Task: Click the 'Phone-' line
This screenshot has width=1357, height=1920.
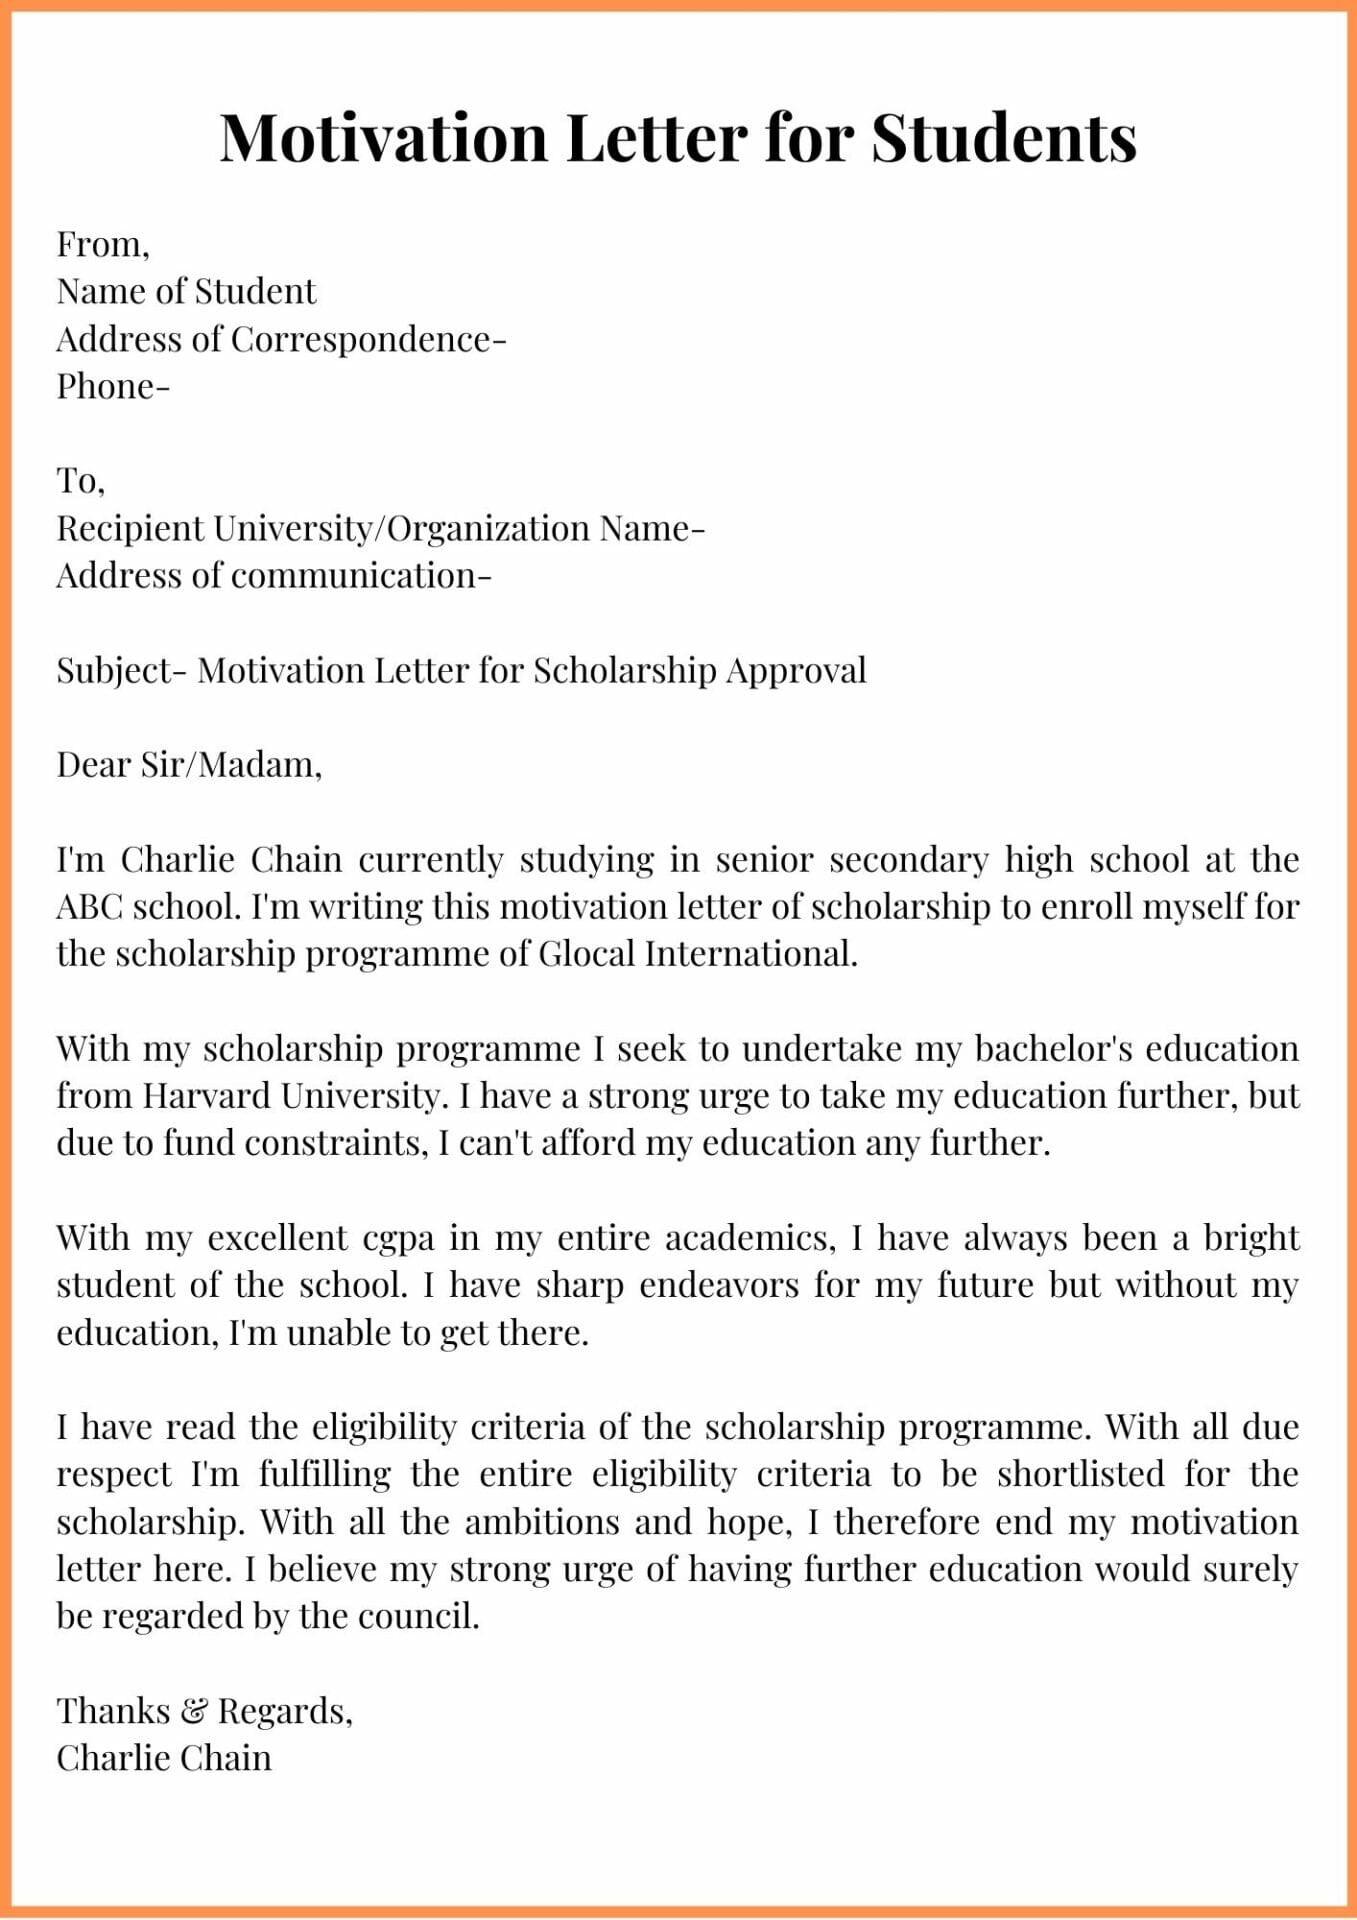Action: click(113, 386)
